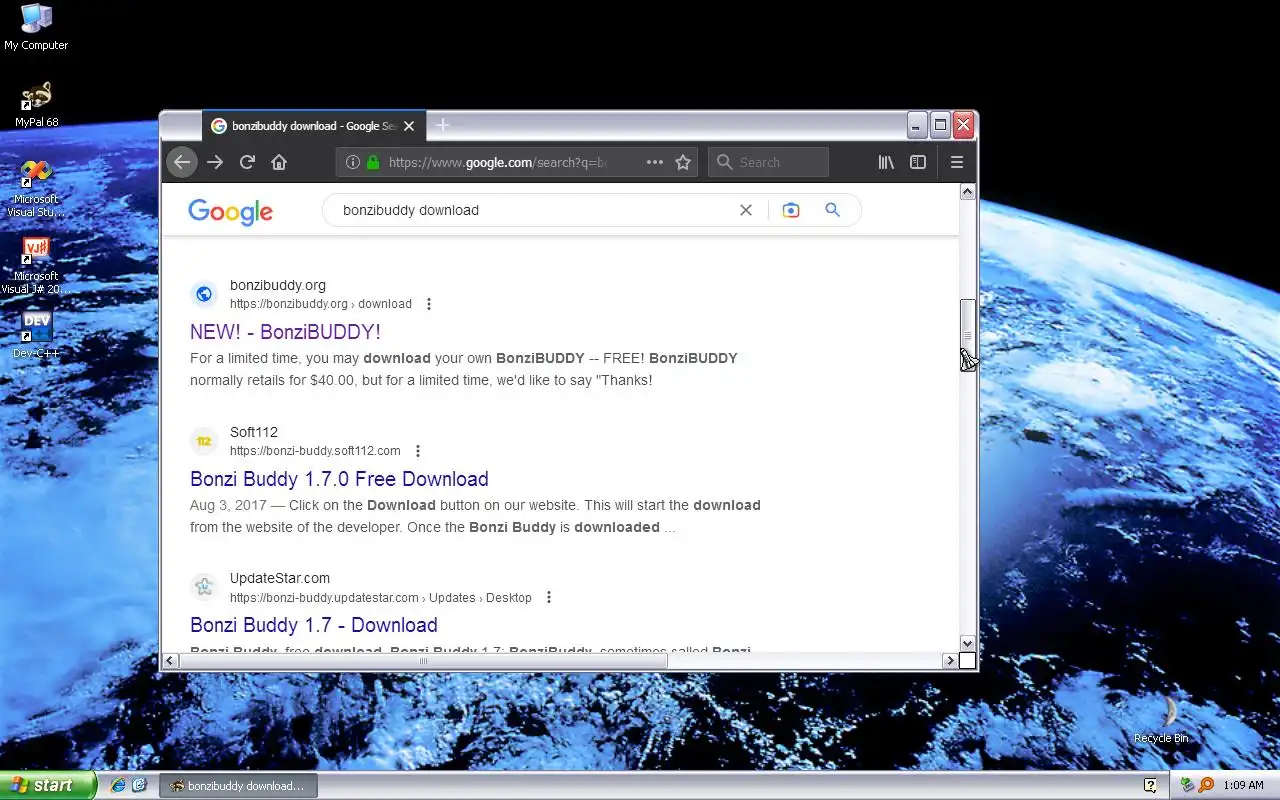Click the vertical scrollbar down arrow

[x=967, y=643]
